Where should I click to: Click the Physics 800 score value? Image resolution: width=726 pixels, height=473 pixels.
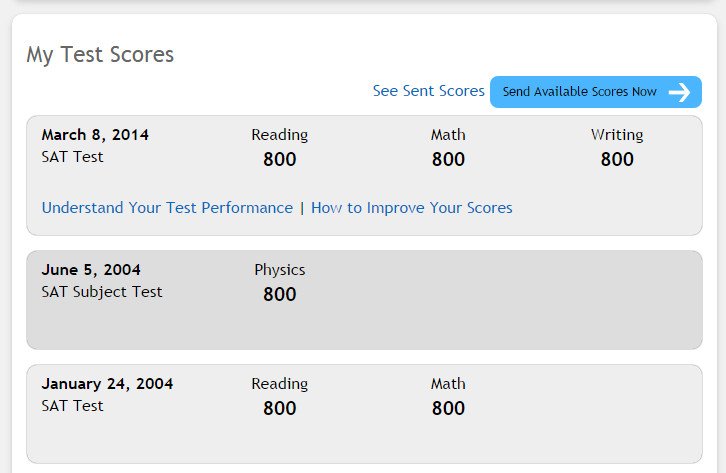click(280, 294)
